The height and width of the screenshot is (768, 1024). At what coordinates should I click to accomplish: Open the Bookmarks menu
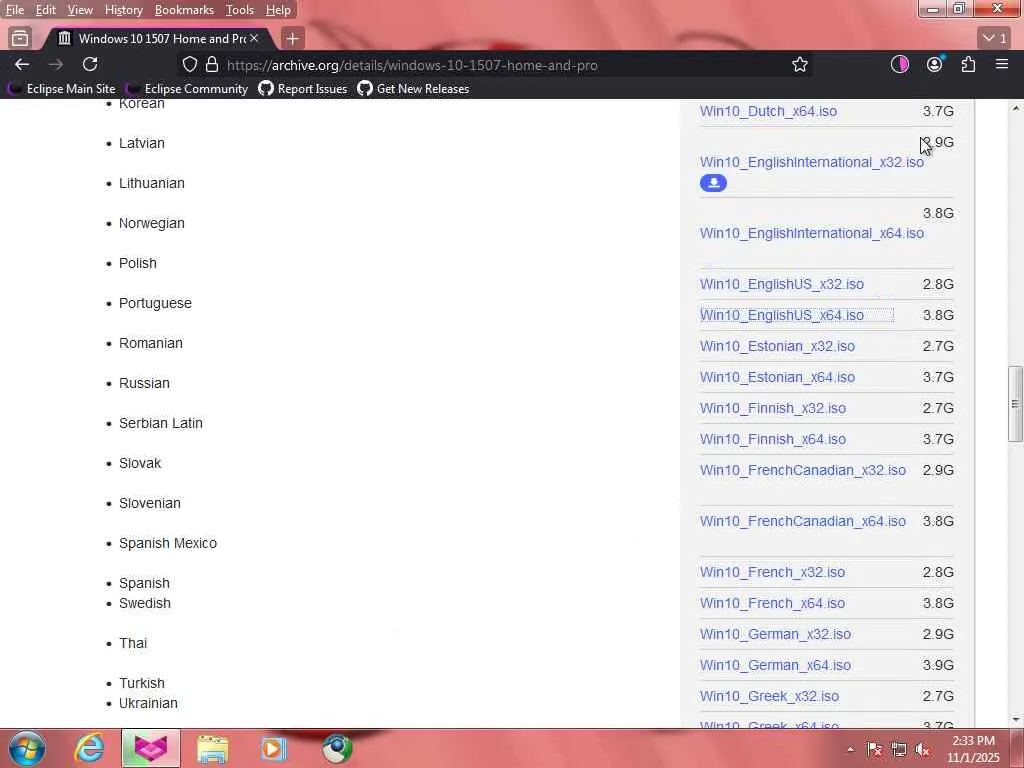click(x=184, y=10)
